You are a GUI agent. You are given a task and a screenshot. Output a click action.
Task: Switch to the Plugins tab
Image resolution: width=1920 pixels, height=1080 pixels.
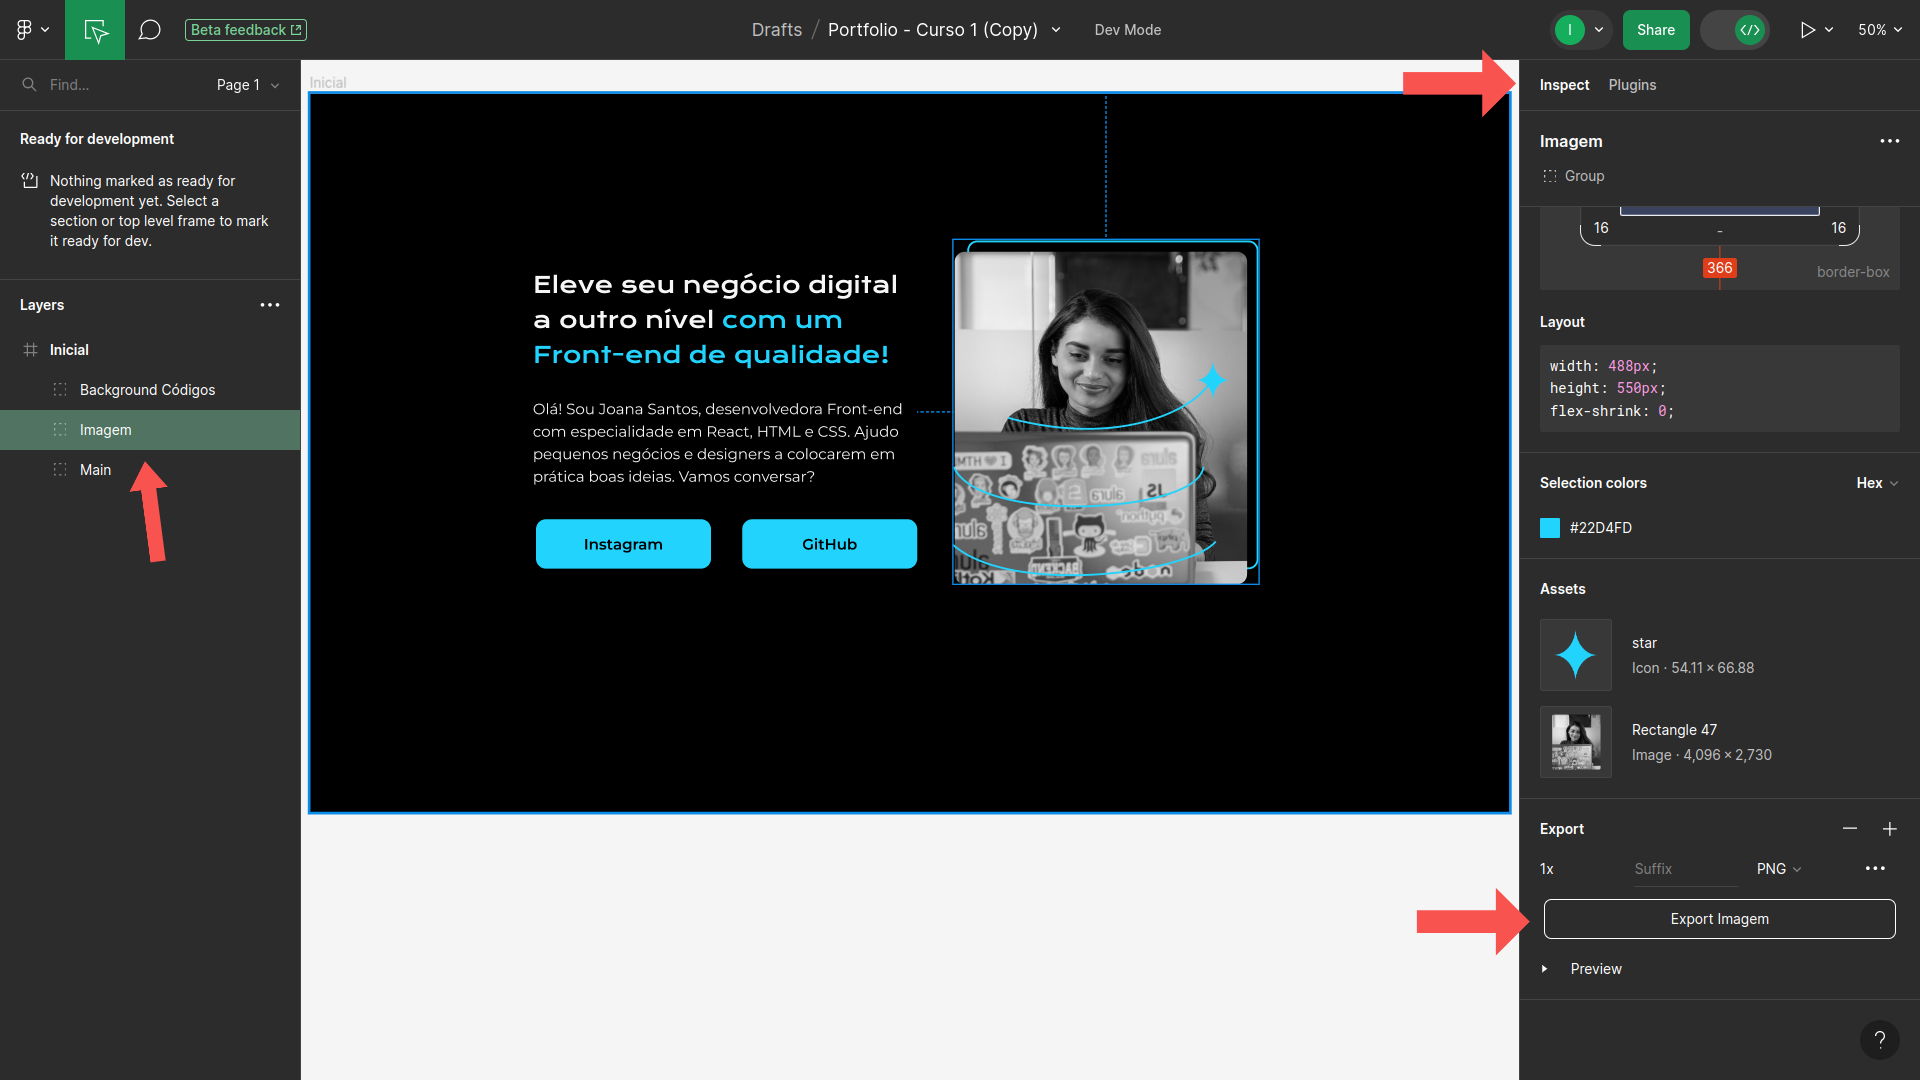pyautogui.click(x=1633, y=84)
